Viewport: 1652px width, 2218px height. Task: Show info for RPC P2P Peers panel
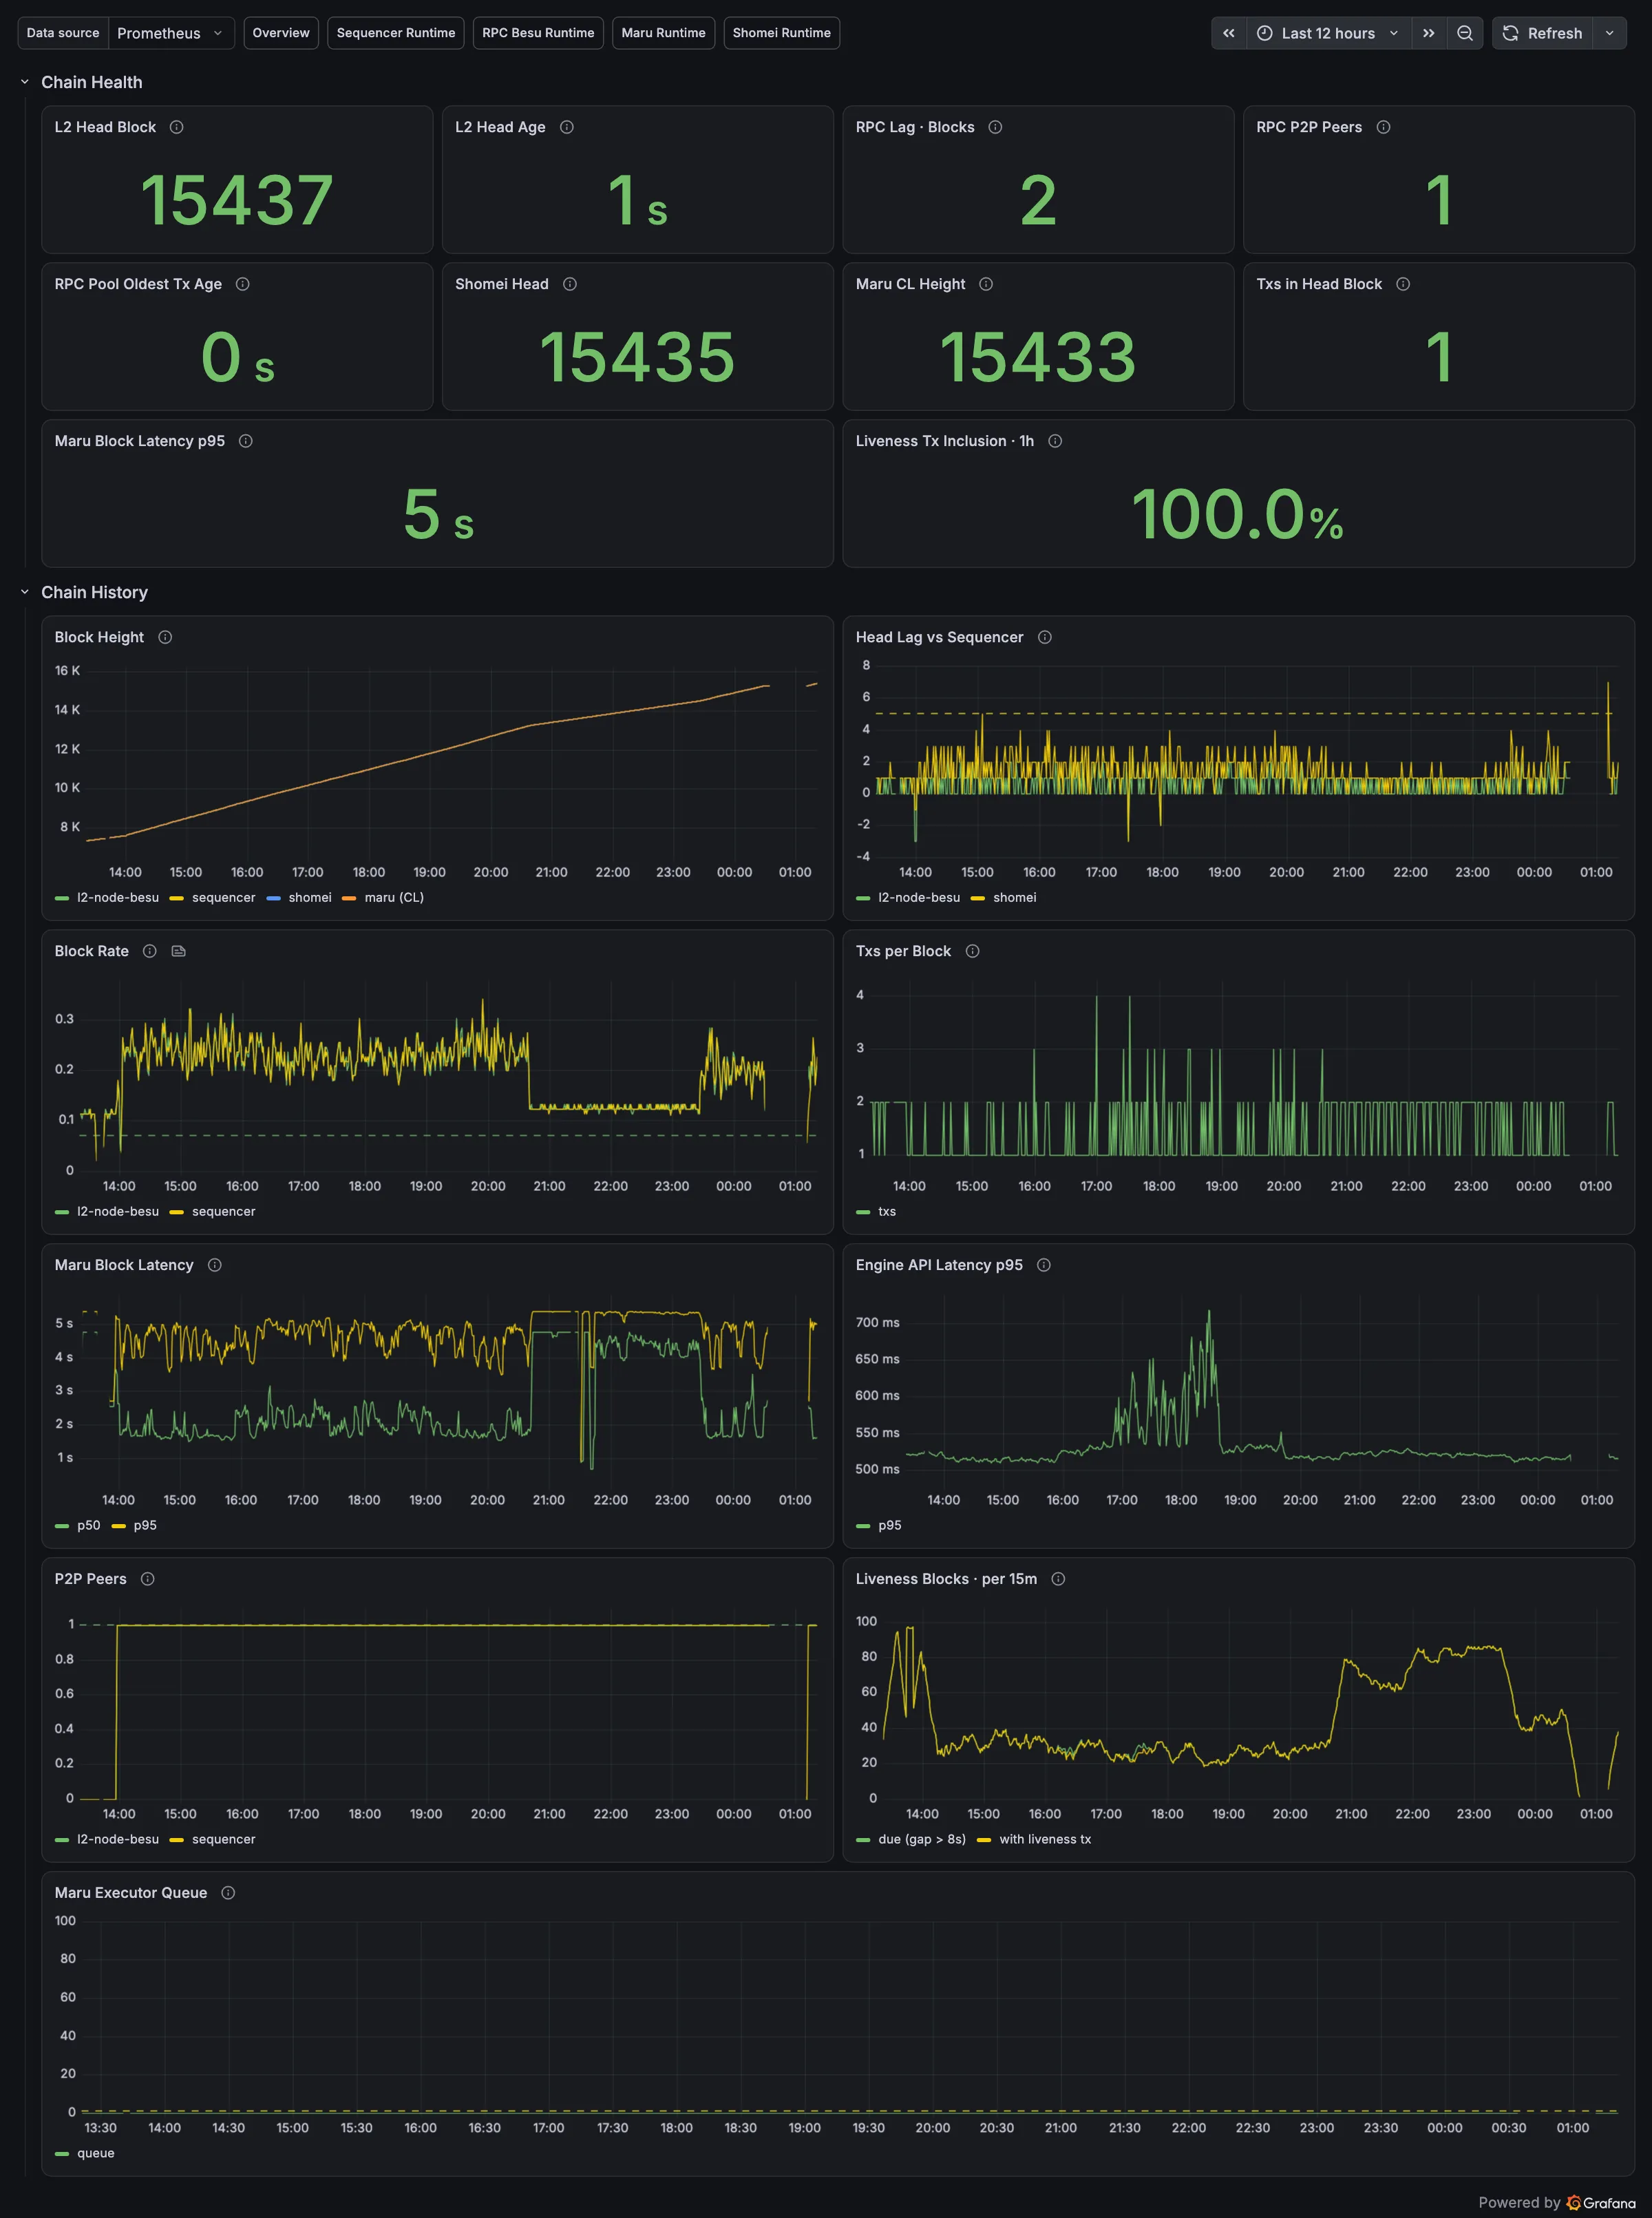(x=1383, y=127)
